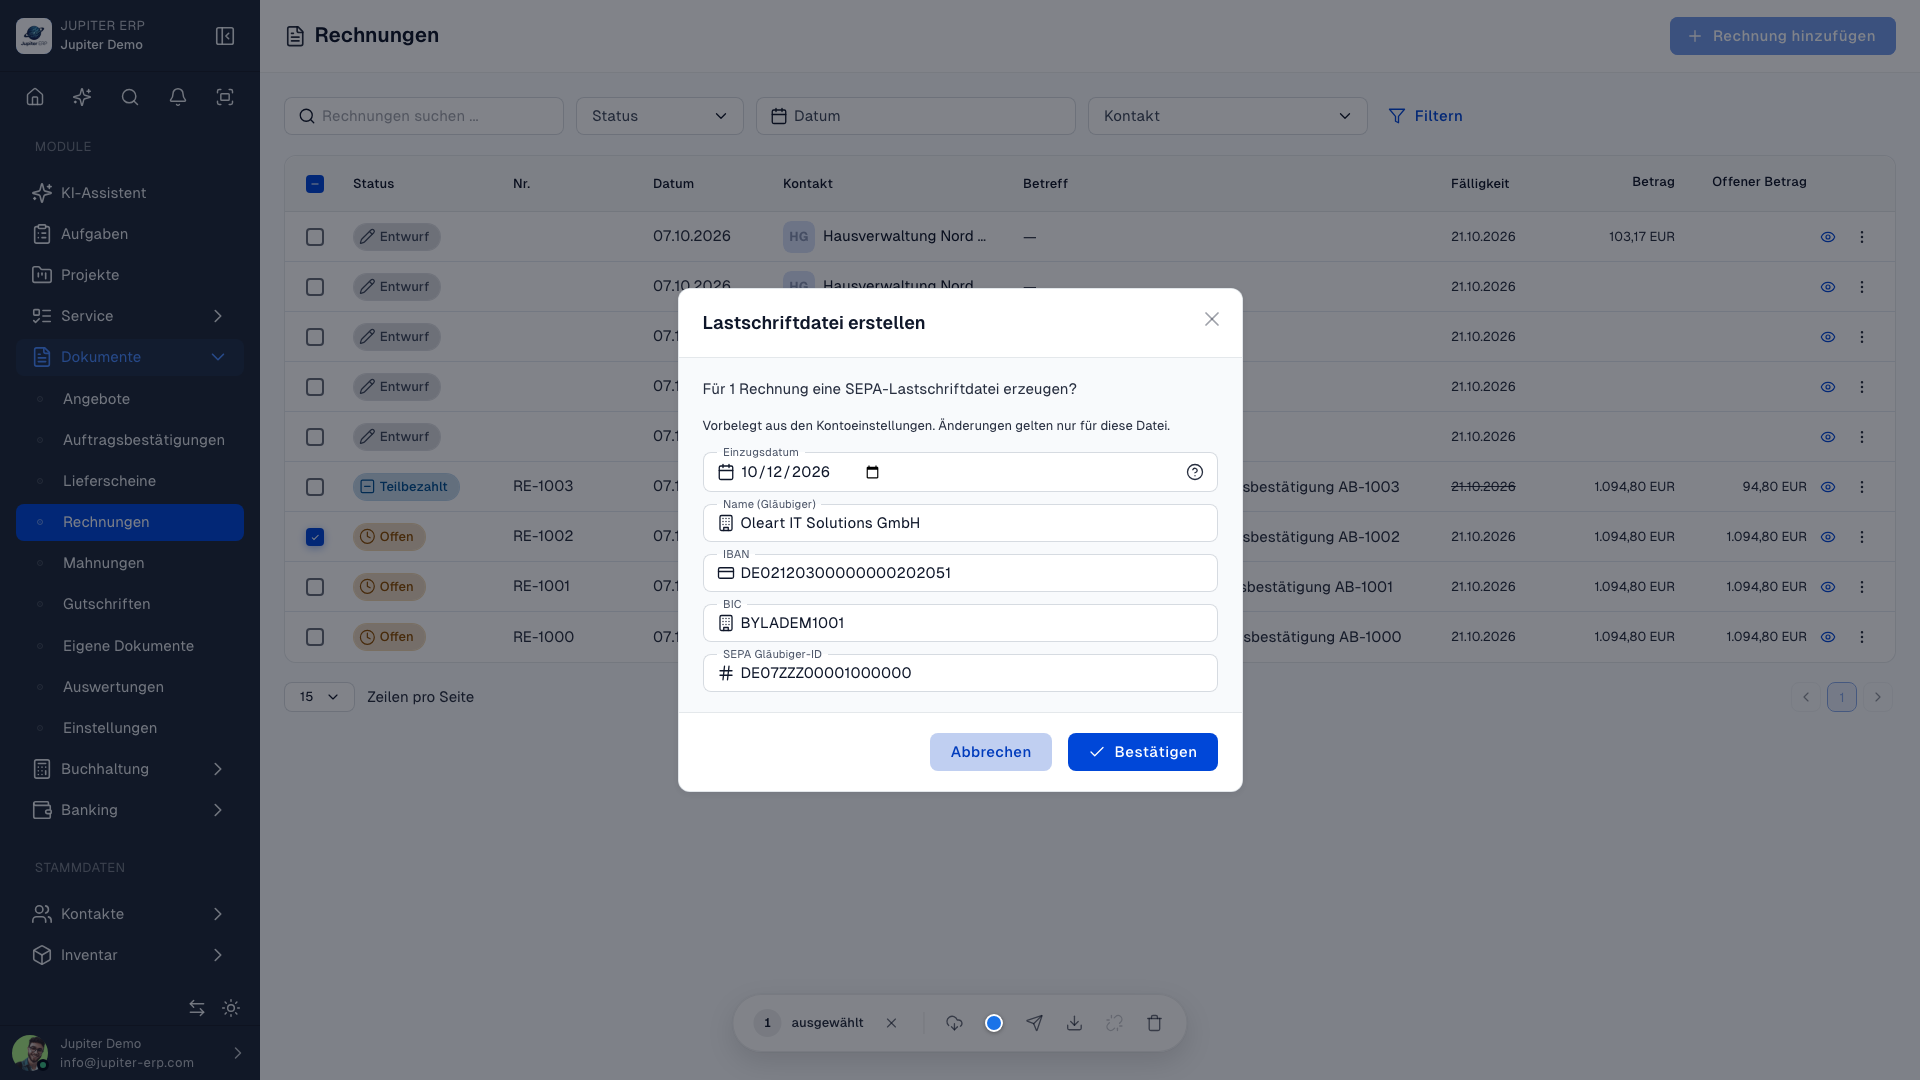Click the Abbrechen button
1920x1080 pixels.
pyautogui.click(x=991, y=752)
